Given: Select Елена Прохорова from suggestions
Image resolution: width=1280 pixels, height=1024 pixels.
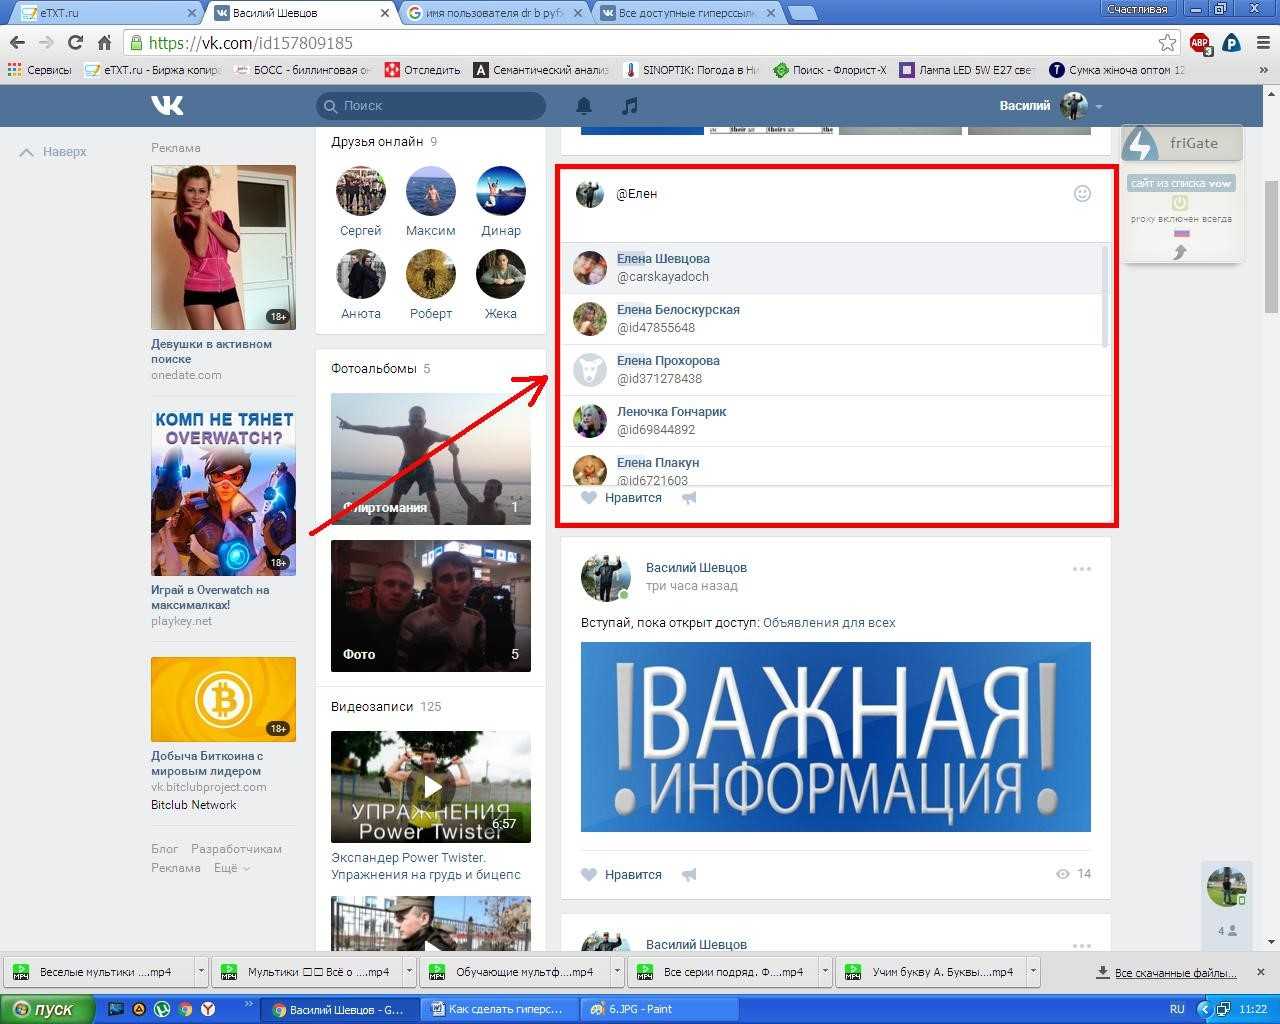Looking at the screenshot, I should [x=835, y=370].
